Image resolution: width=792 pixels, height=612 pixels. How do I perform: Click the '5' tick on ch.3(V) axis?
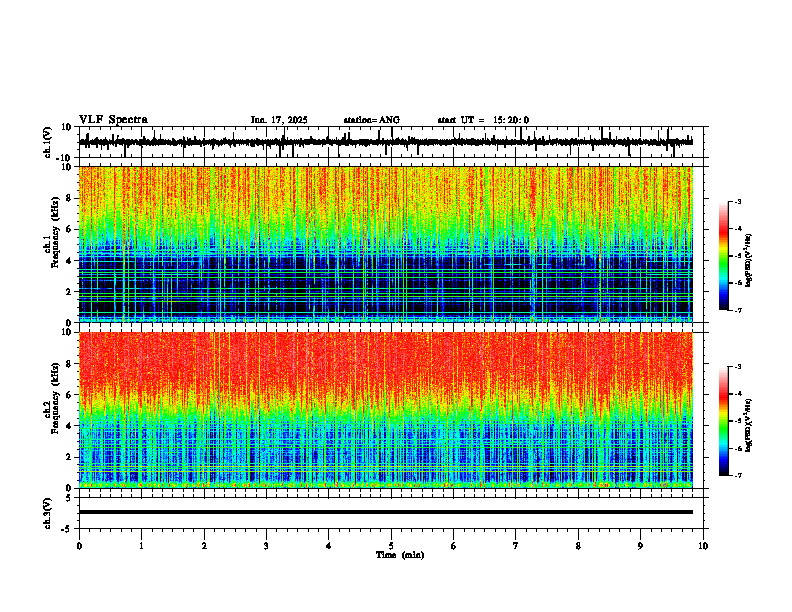[x=69, y=498]
